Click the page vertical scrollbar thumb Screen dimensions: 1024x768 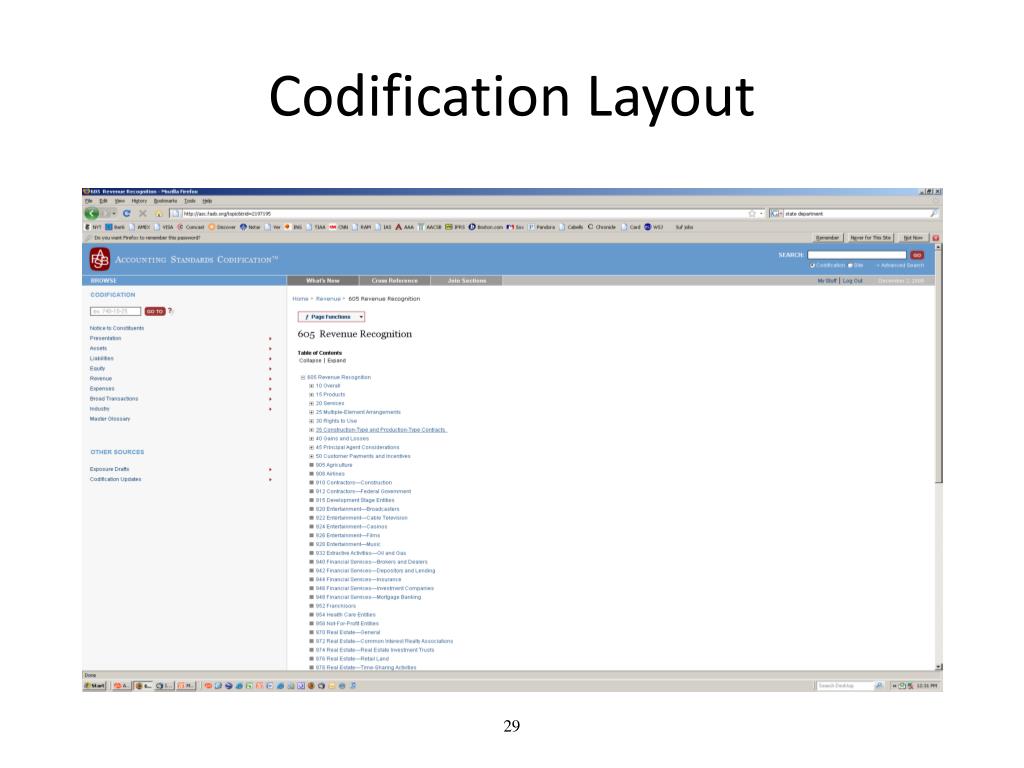[x=938, y=366]
